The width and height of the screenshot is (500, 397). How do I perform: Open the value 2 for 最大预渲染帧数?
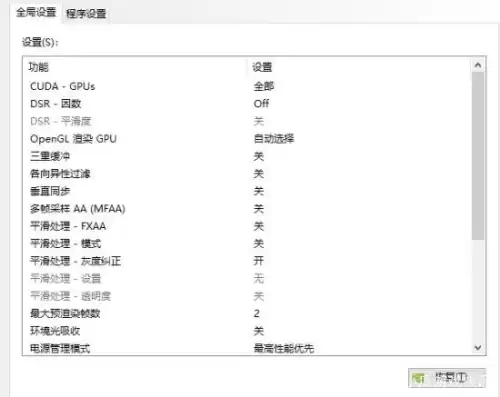(256, 313)
